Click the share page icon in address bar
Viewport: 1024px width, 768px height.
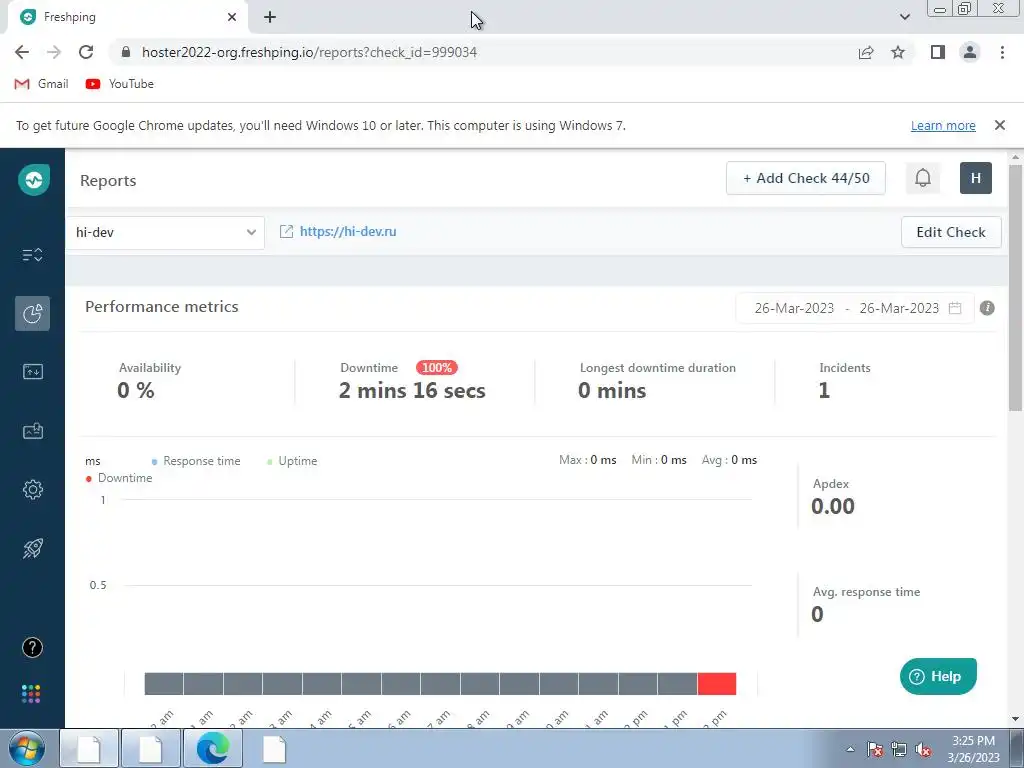click(866, 52)
